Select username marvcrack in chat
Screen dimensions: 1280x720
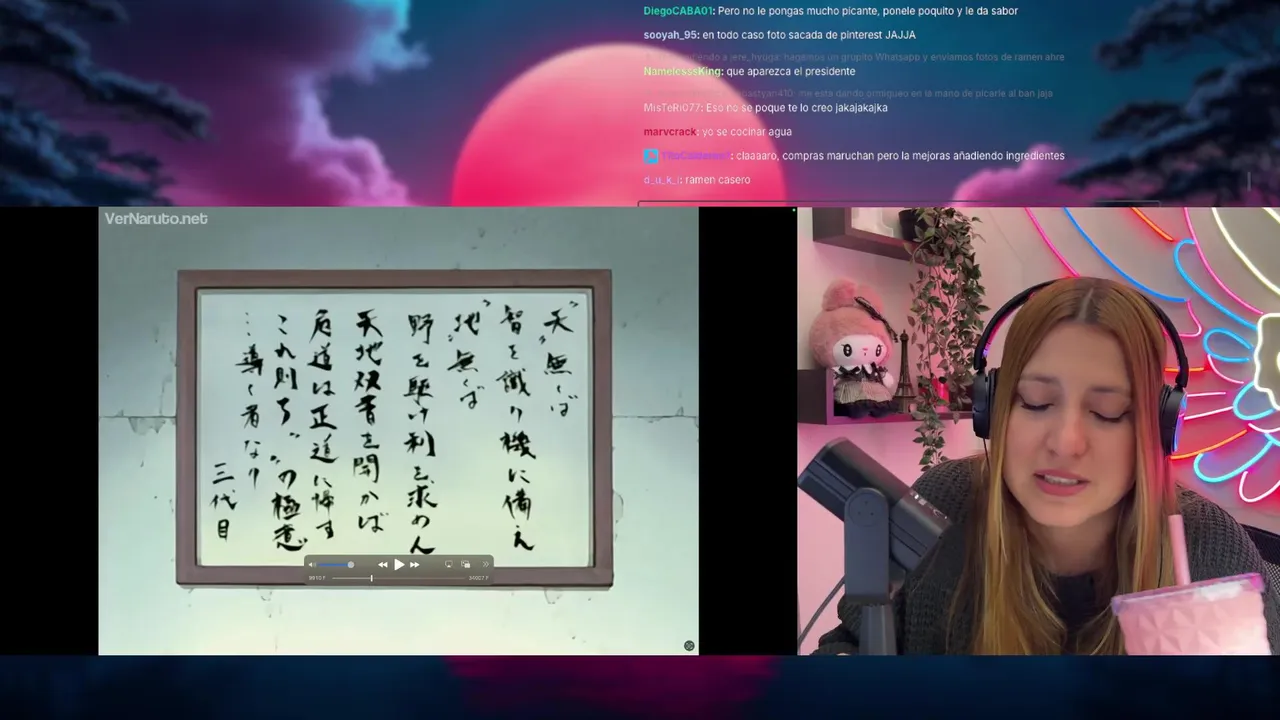670,132
